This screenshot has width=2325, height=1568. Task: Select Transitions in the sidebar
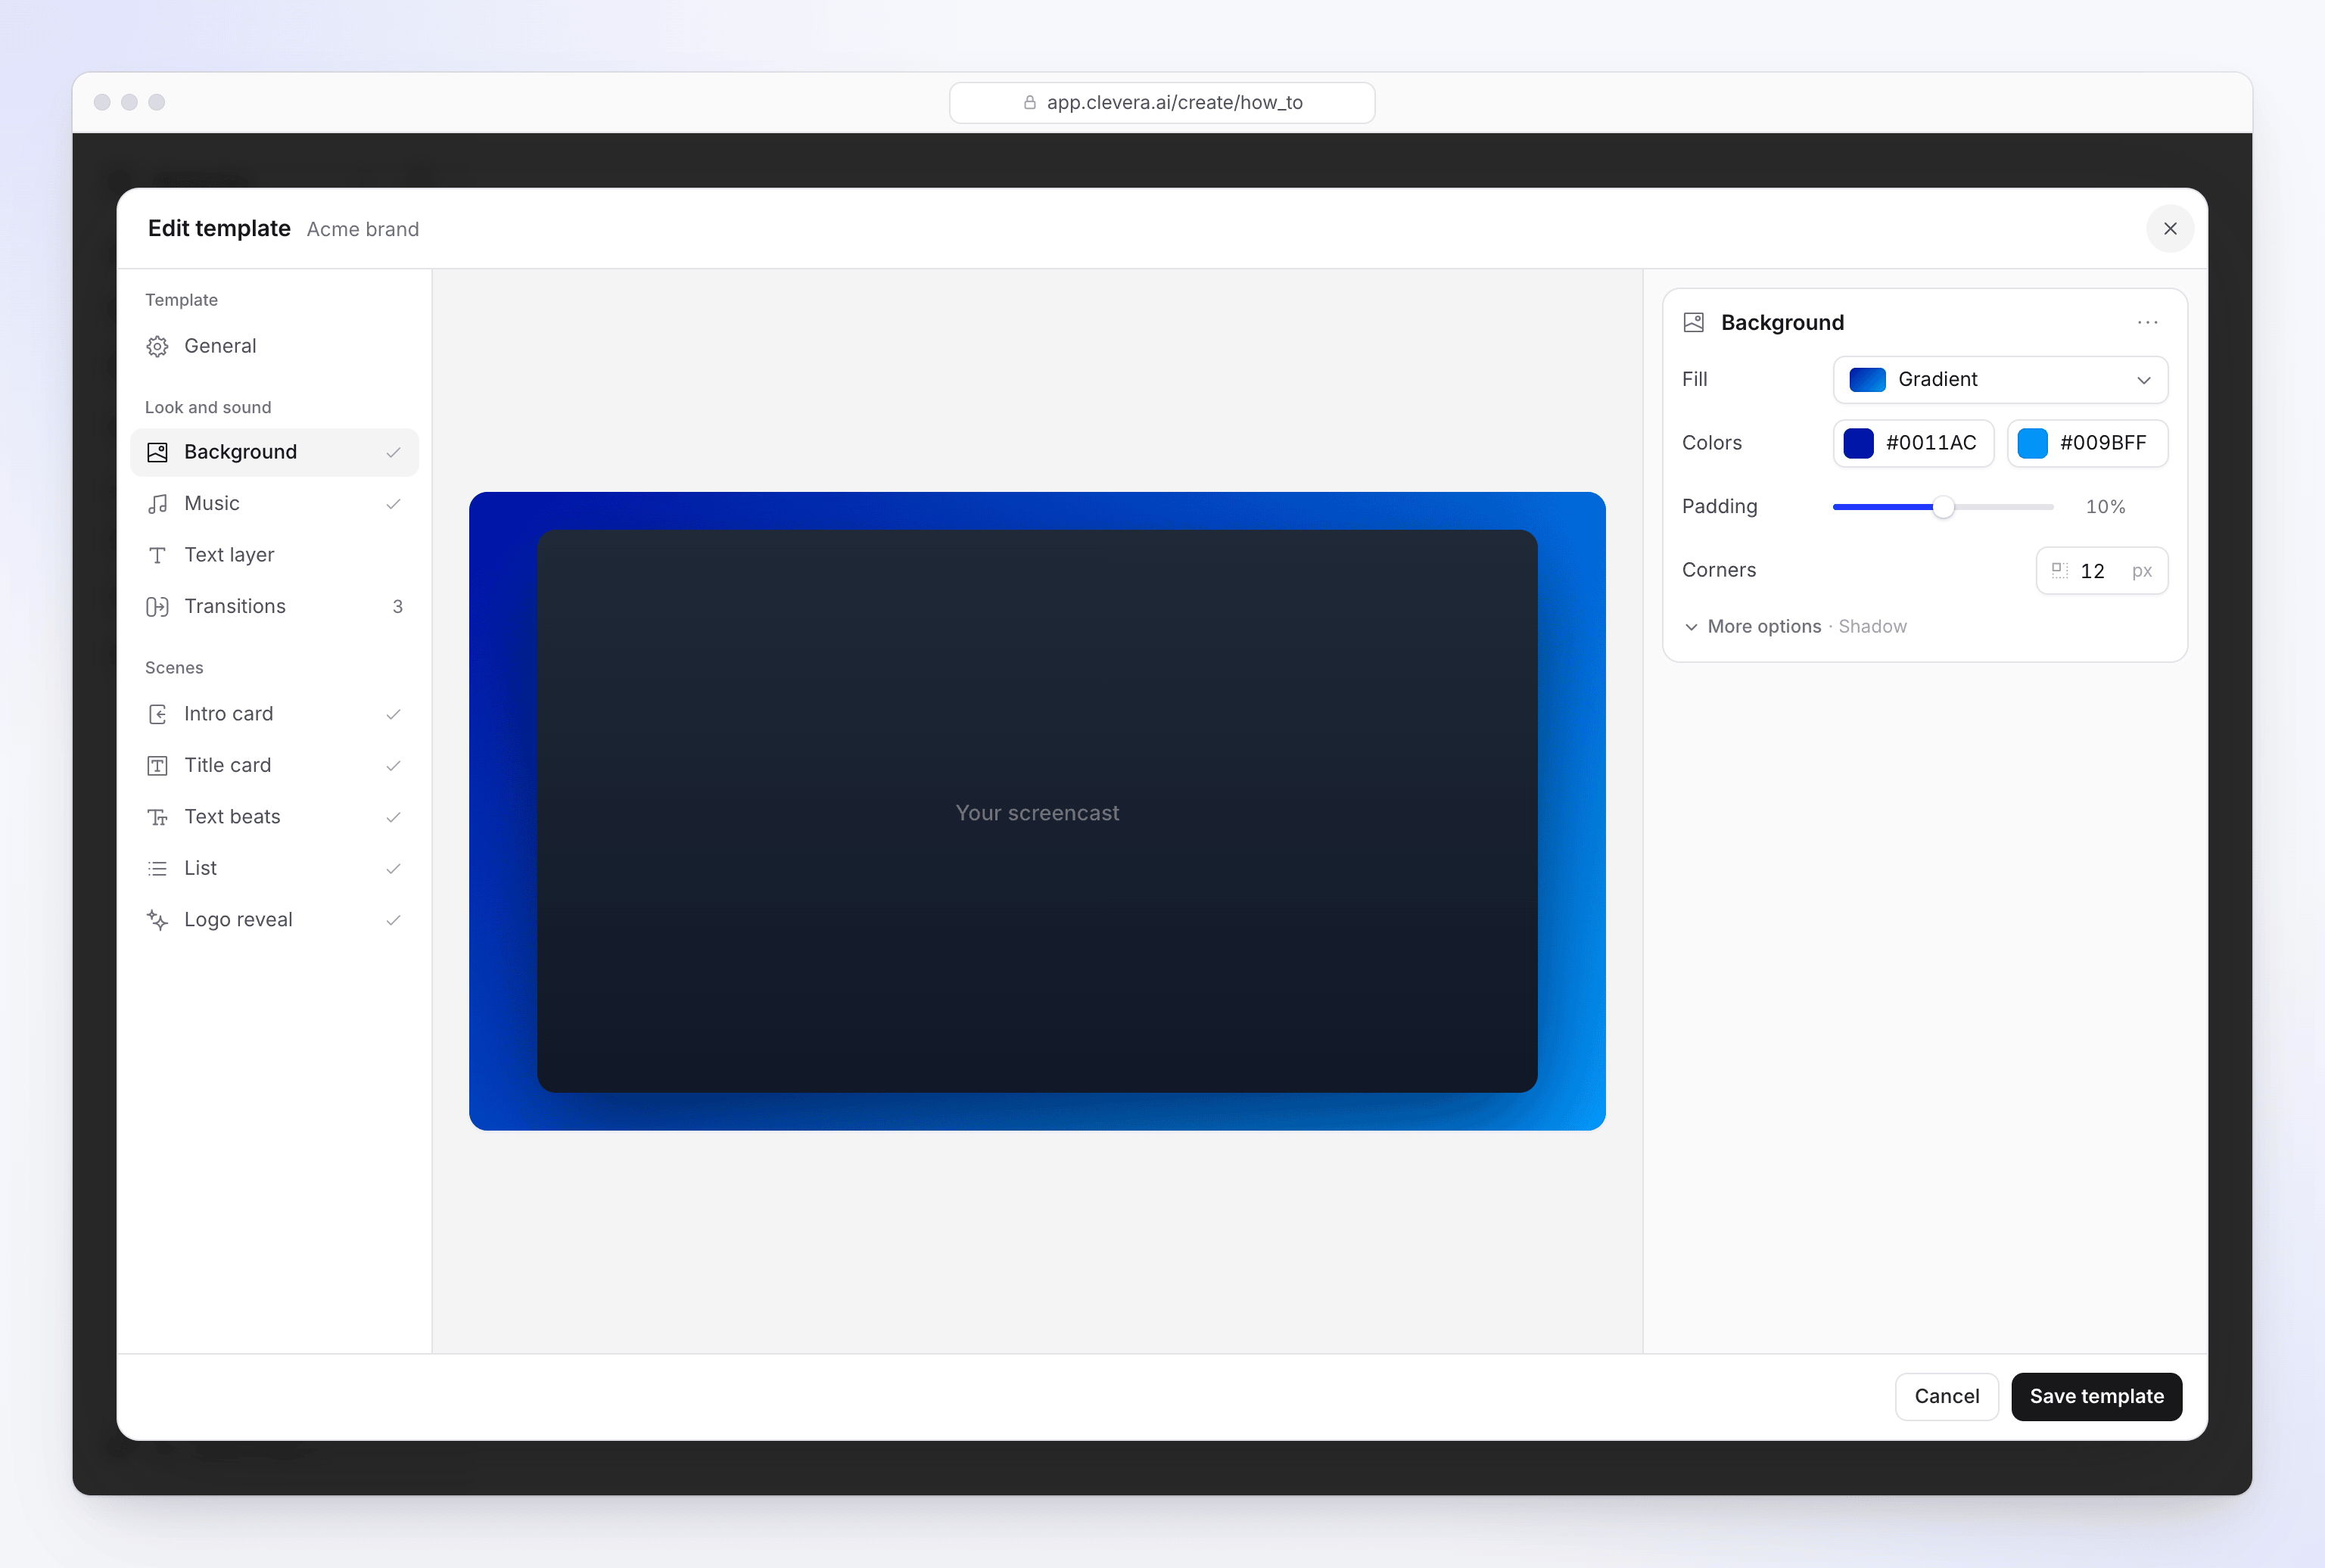tap(274, 607)
